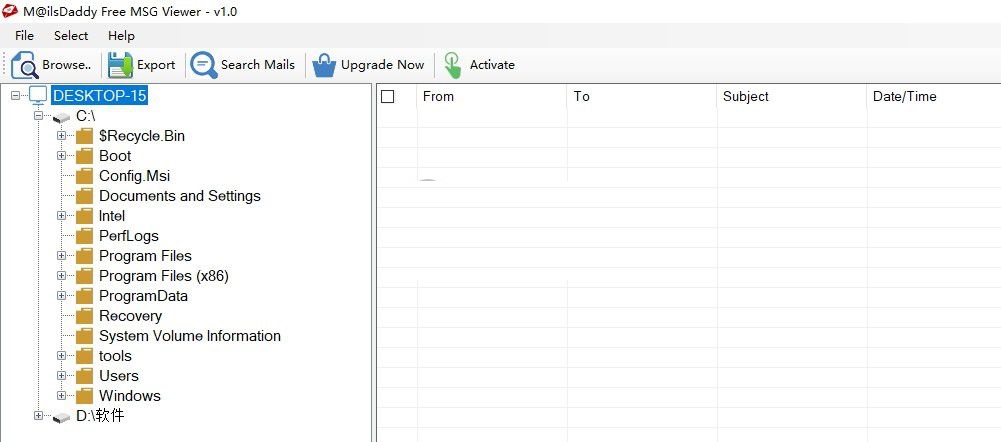This screenshot has width=1001, height=442.
Task: Click the Browse.. button label
Action: click(67, 65)
